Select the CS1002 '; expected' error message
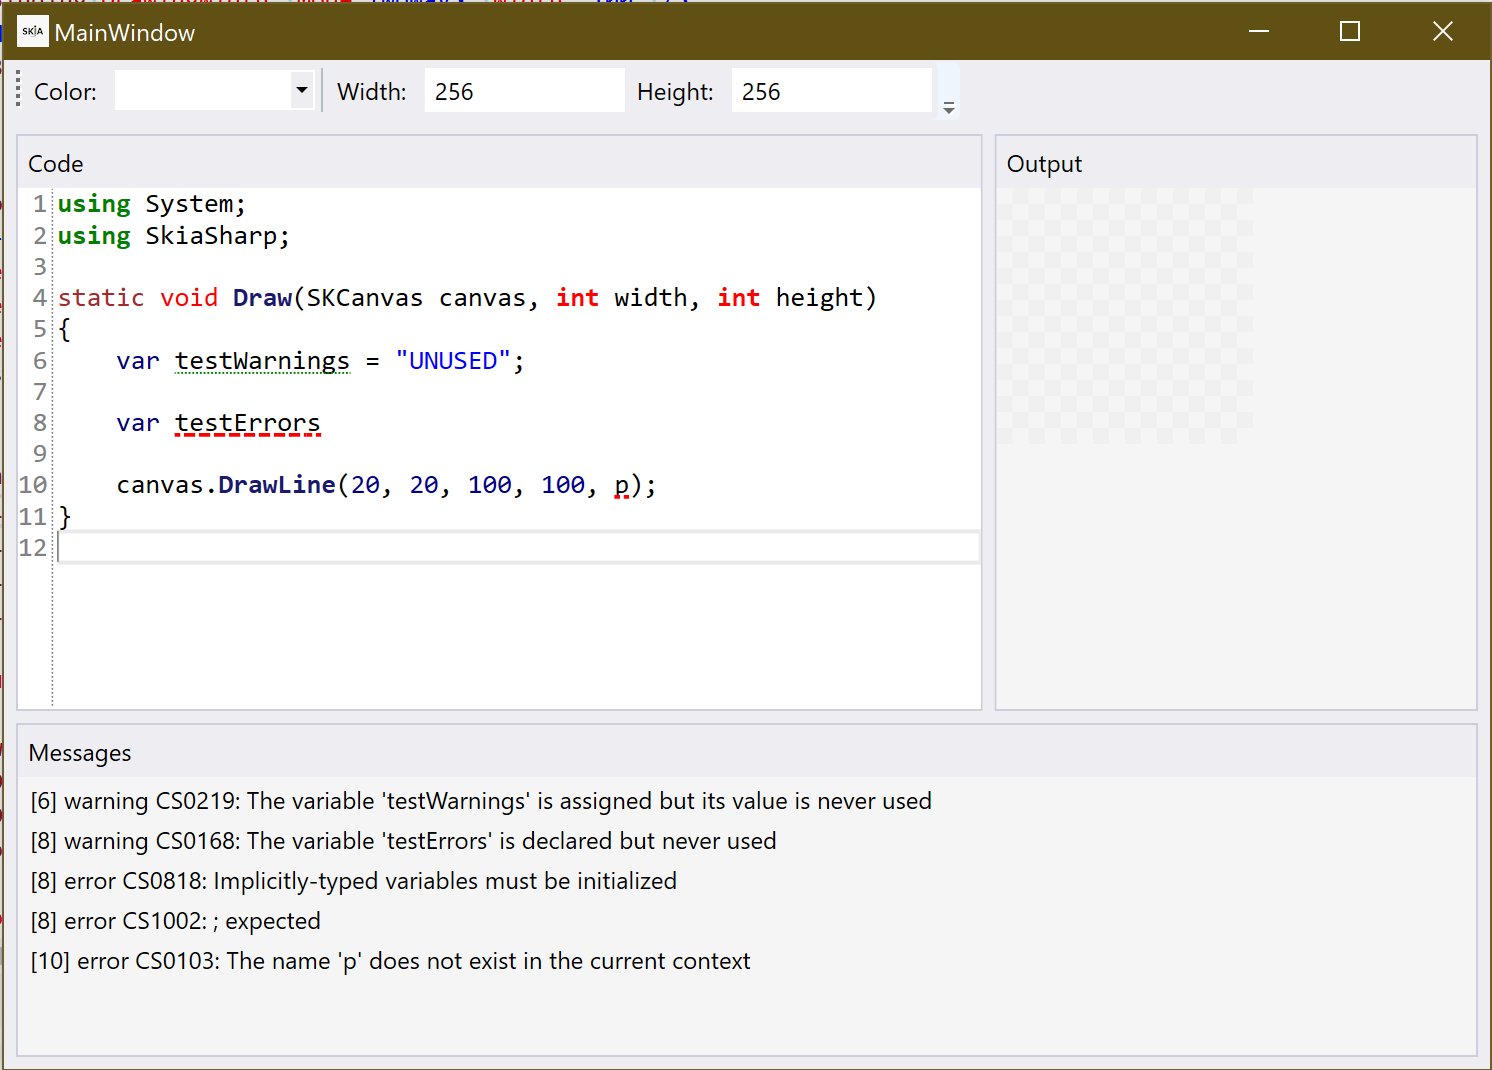The image size is (1492, 1070). [175, 921]
